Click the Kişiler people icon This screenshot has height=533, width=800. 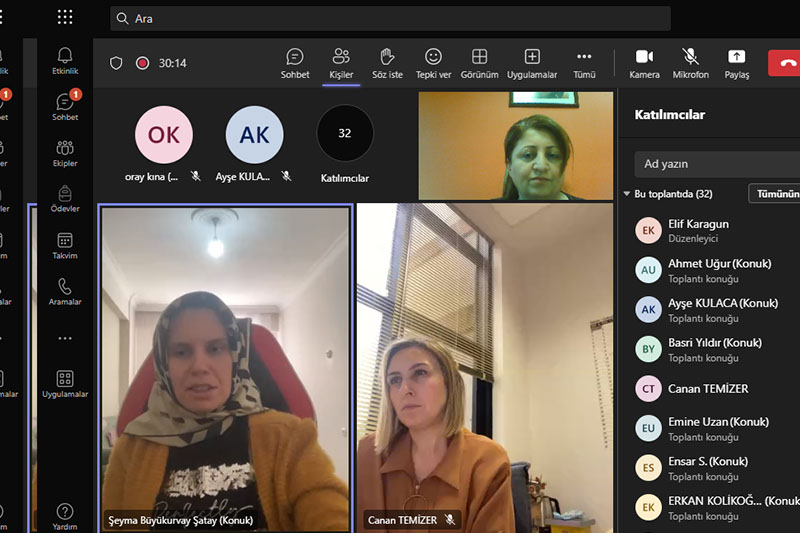coord(341,63)
